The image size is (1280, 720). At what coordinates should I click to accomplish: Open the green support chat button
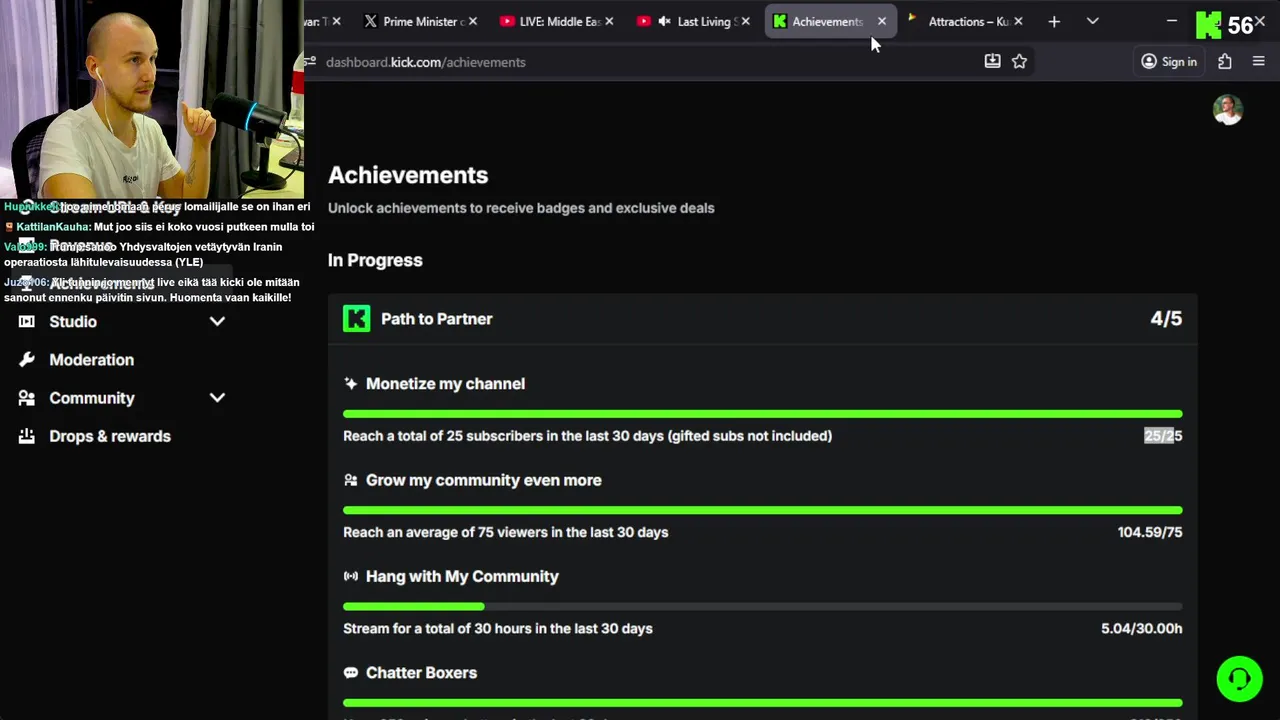click(1239, 679)
